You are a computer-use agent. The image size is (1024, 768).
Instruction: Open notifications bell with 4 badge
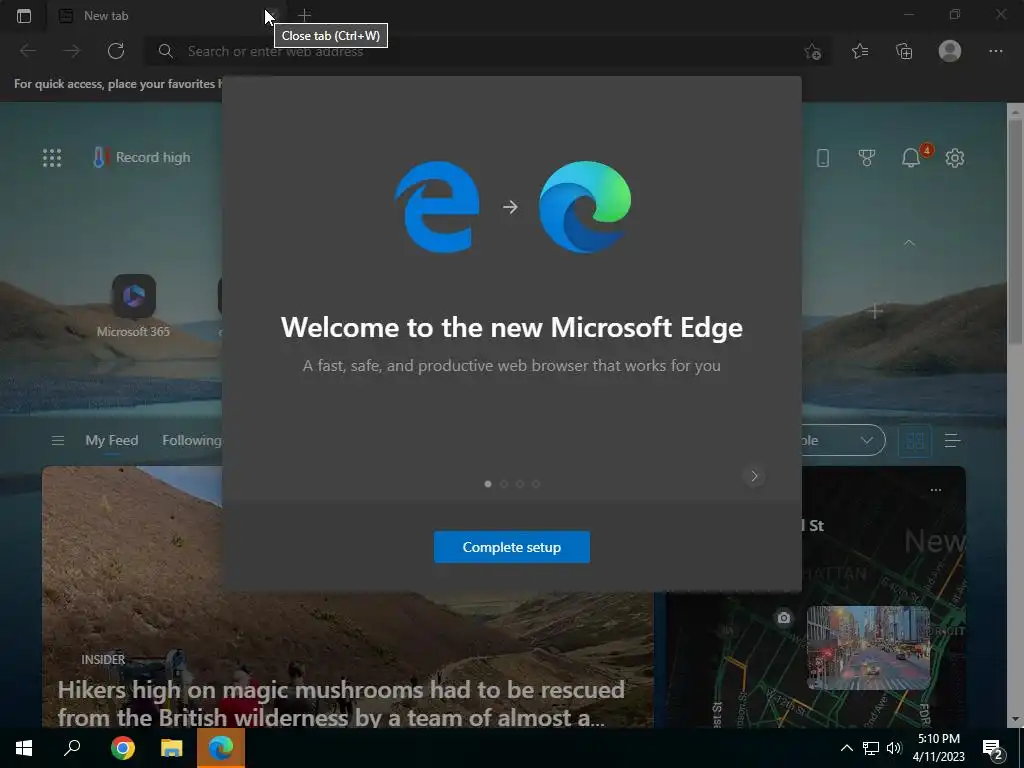pyautogui.click(x=912, y=157)
